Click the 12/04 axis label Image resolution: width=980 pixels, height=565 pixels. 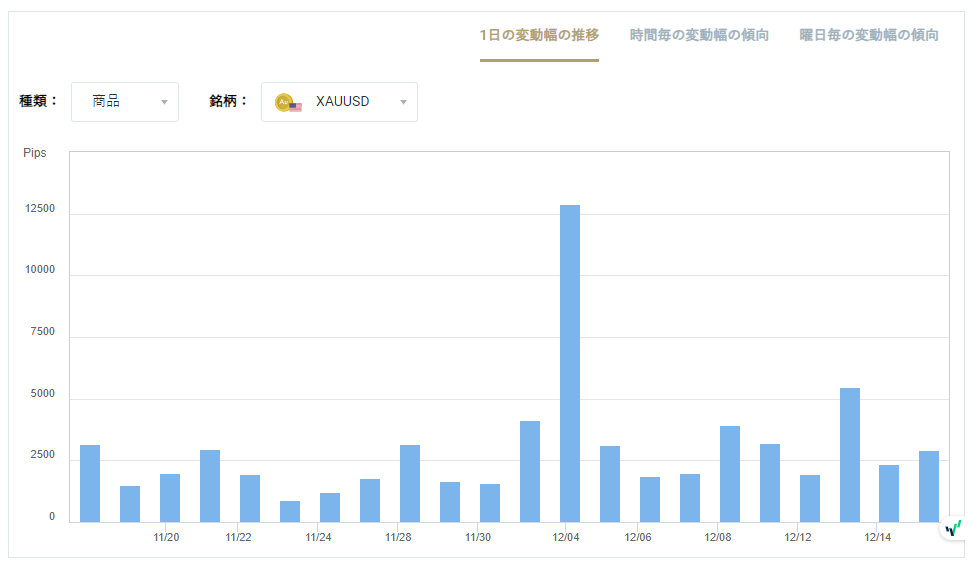point(566,538)
